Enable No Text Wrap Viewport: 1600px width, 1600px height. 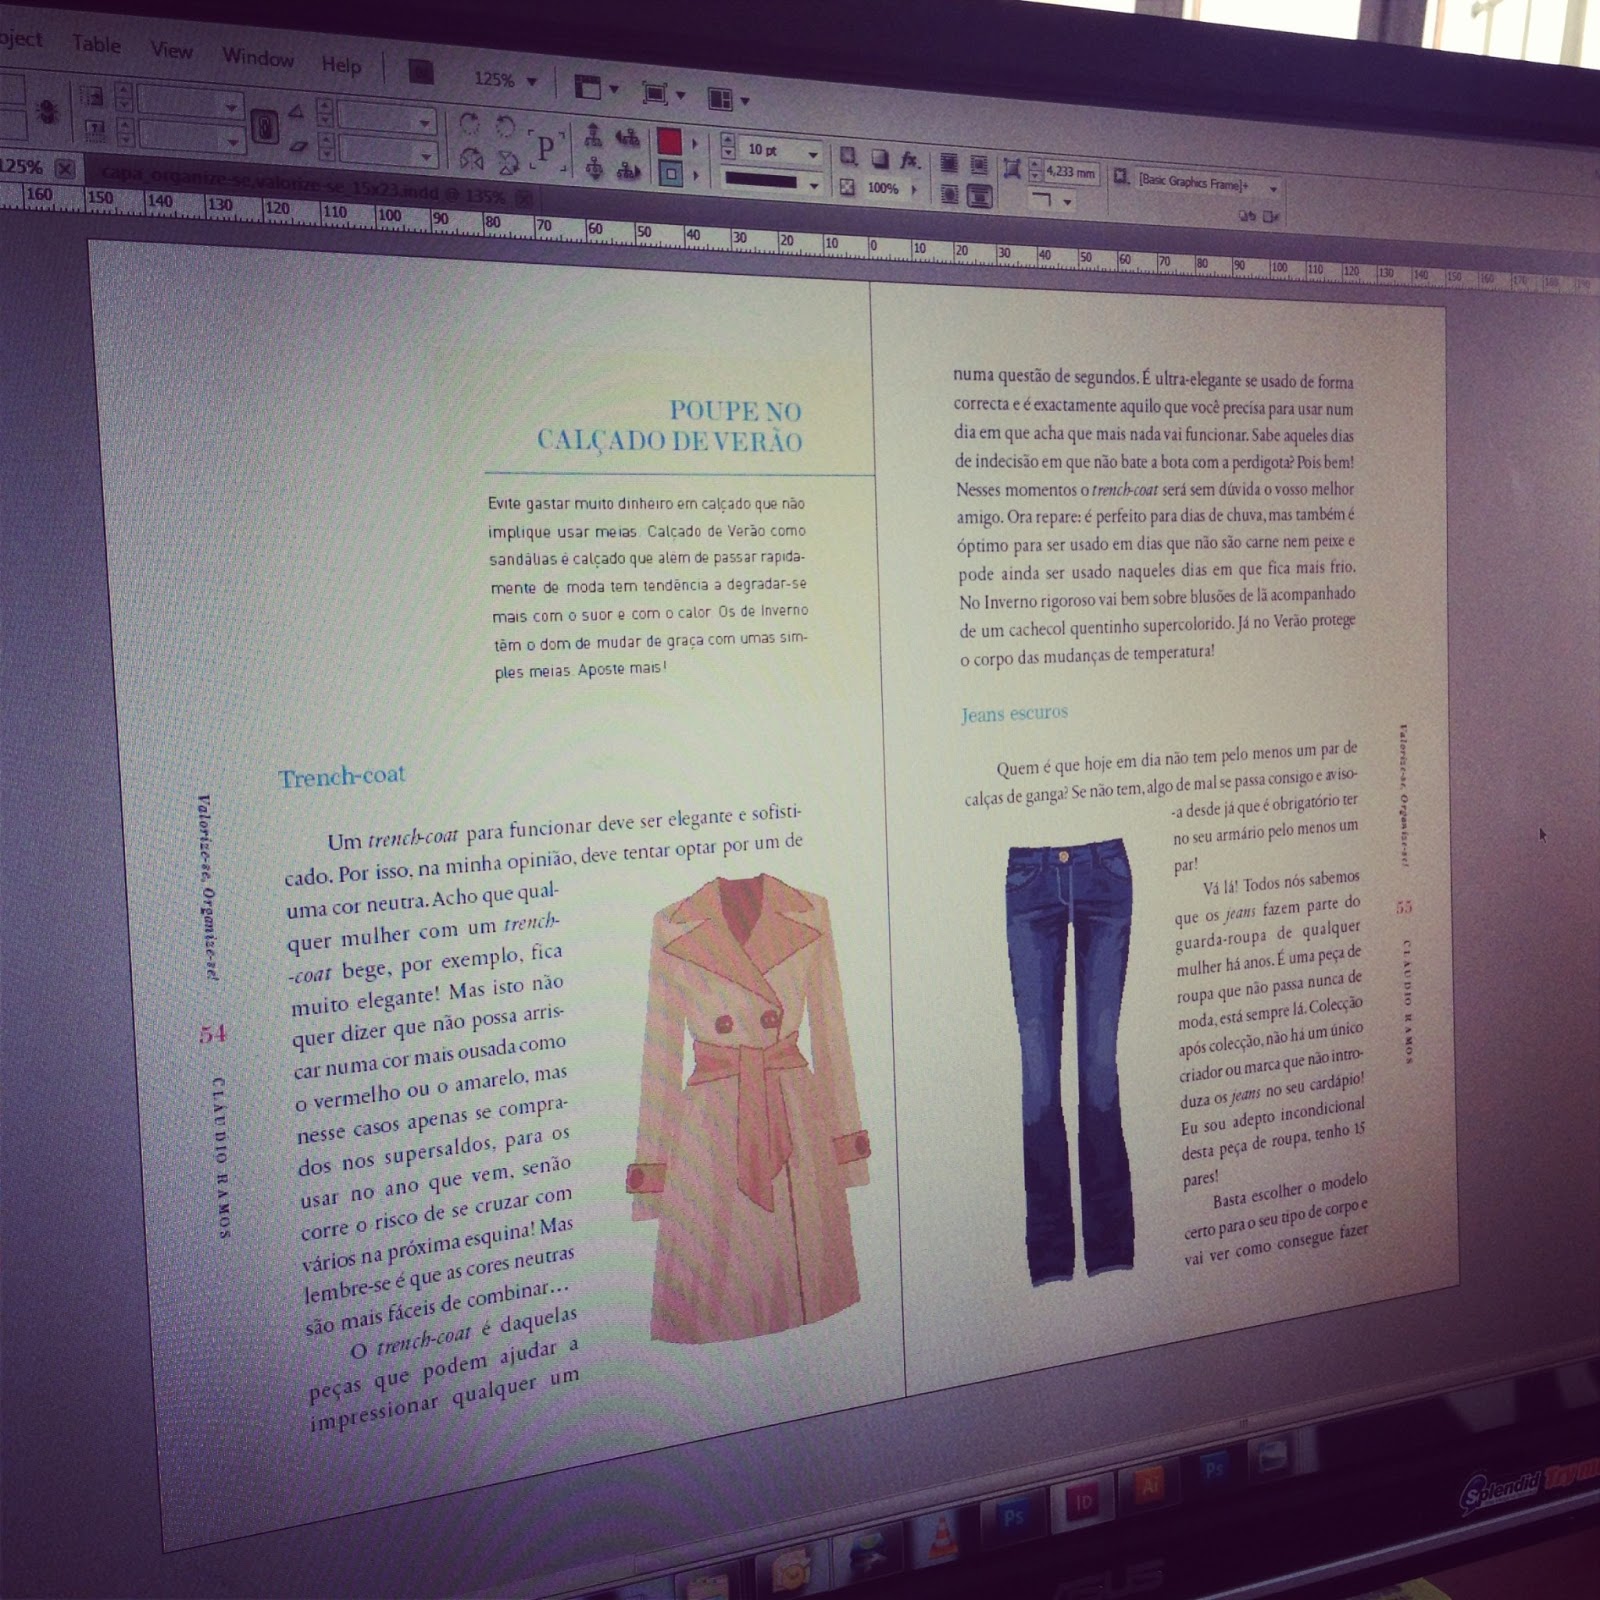coord(949,163)
